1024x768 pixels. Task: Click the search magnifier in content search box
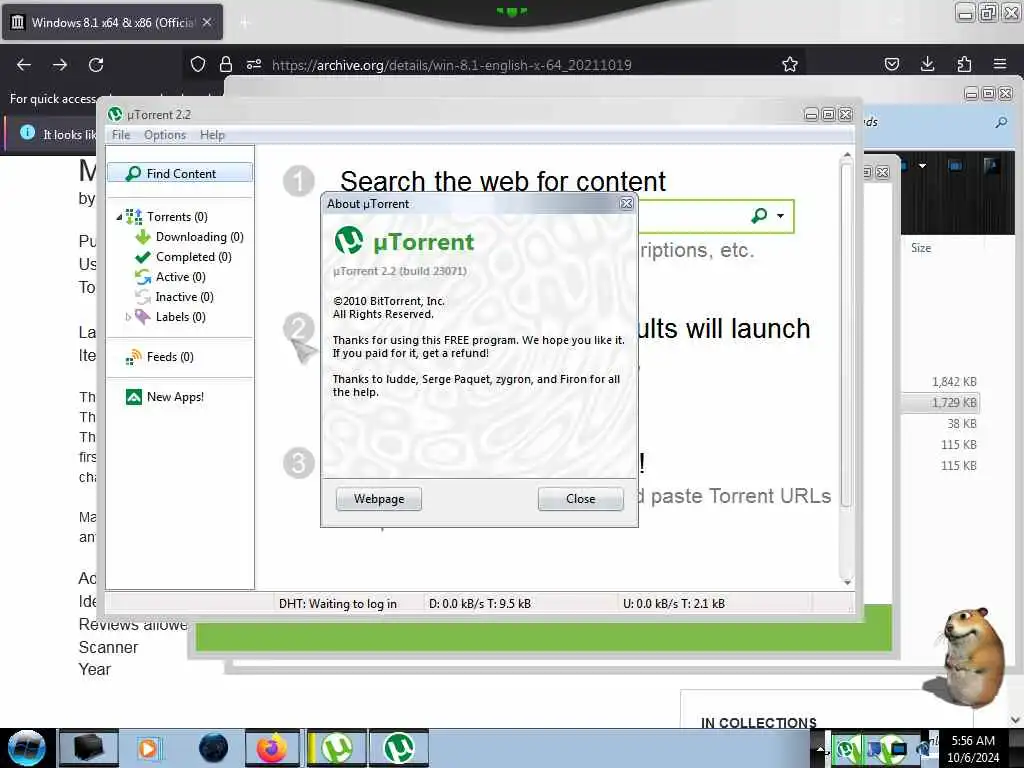pyautogui.click(x=759, y=216)
